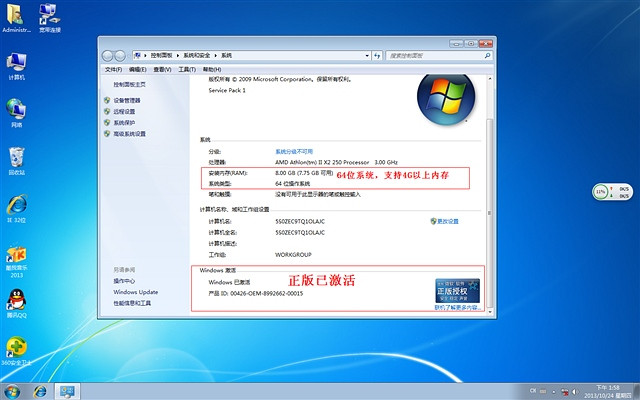The height and width of the screenshot is (400, 640).
Task: Select the System window taskbar button
Action: [67, 391]
